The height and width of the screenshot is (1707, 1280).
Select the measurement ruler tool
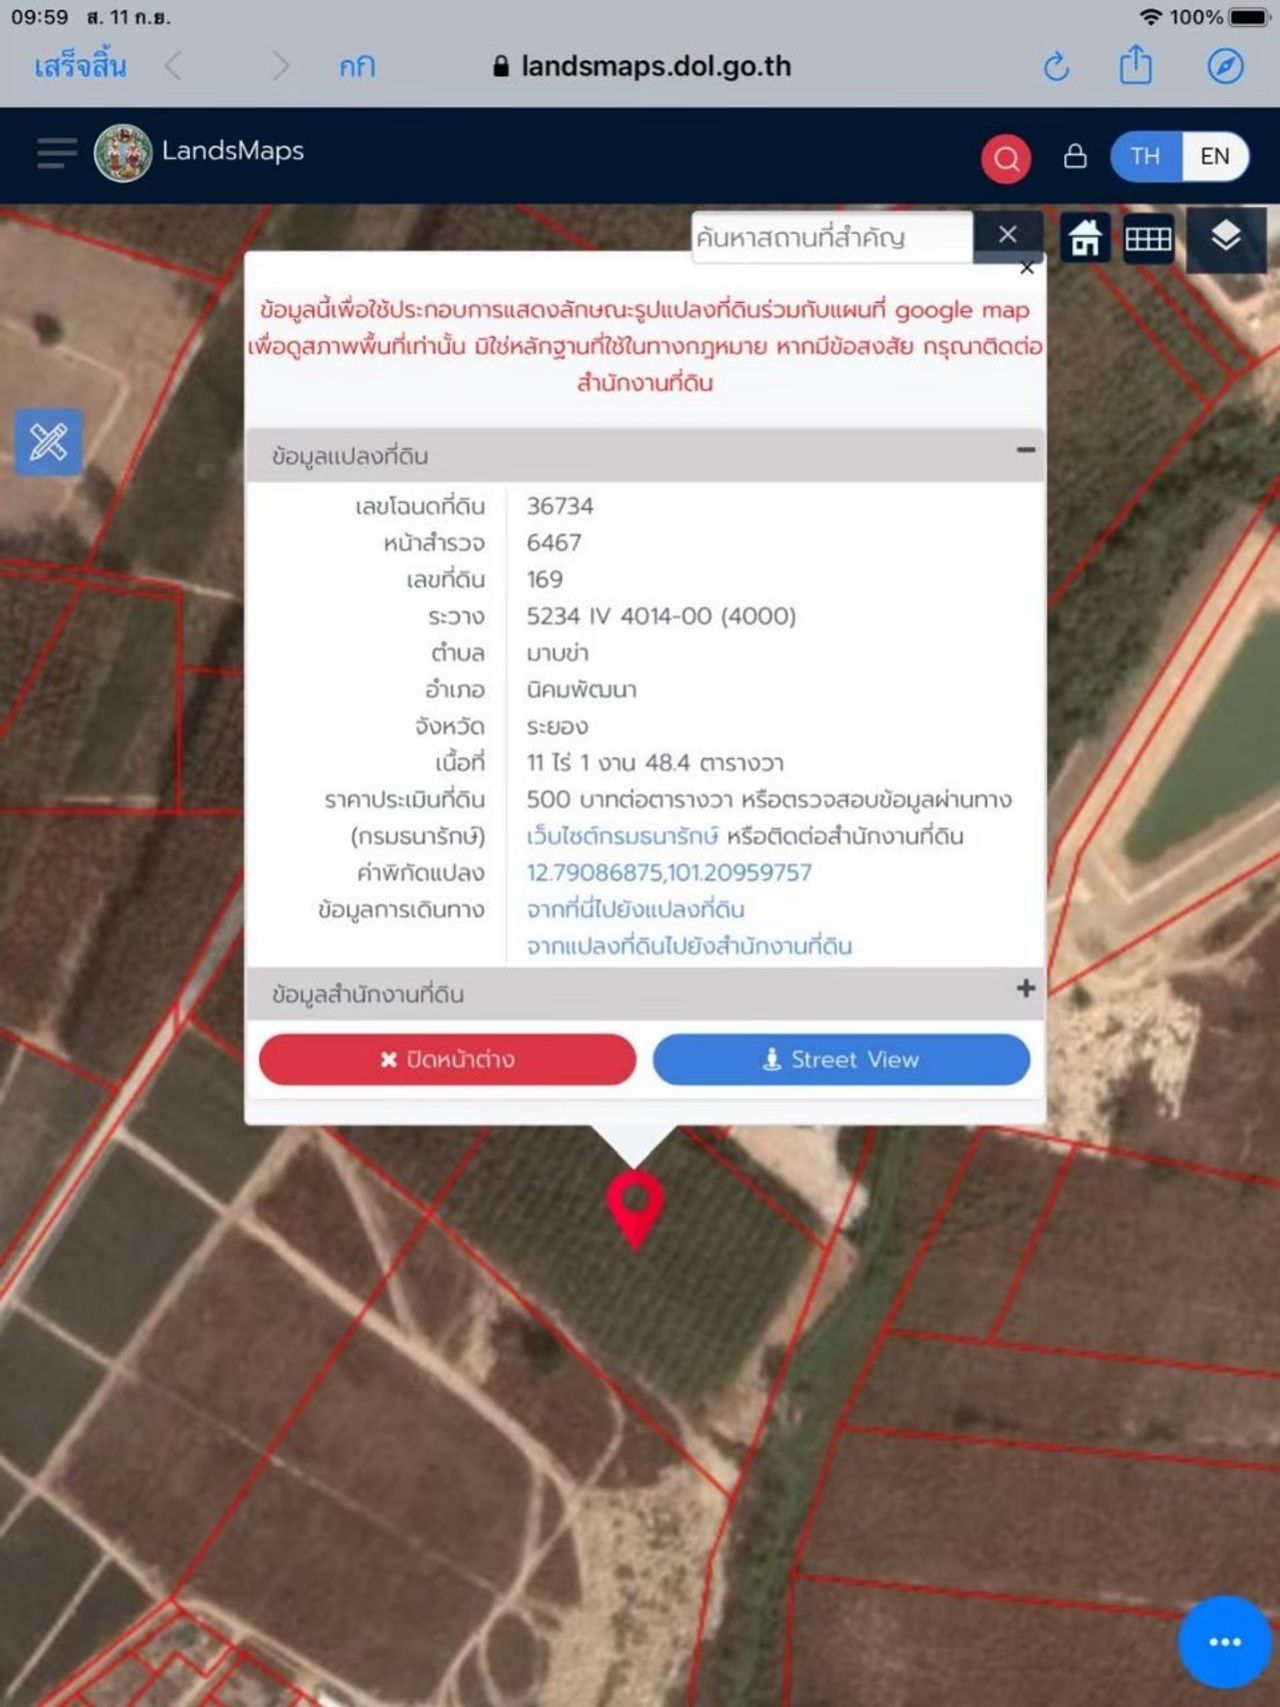tap(49, 442)
